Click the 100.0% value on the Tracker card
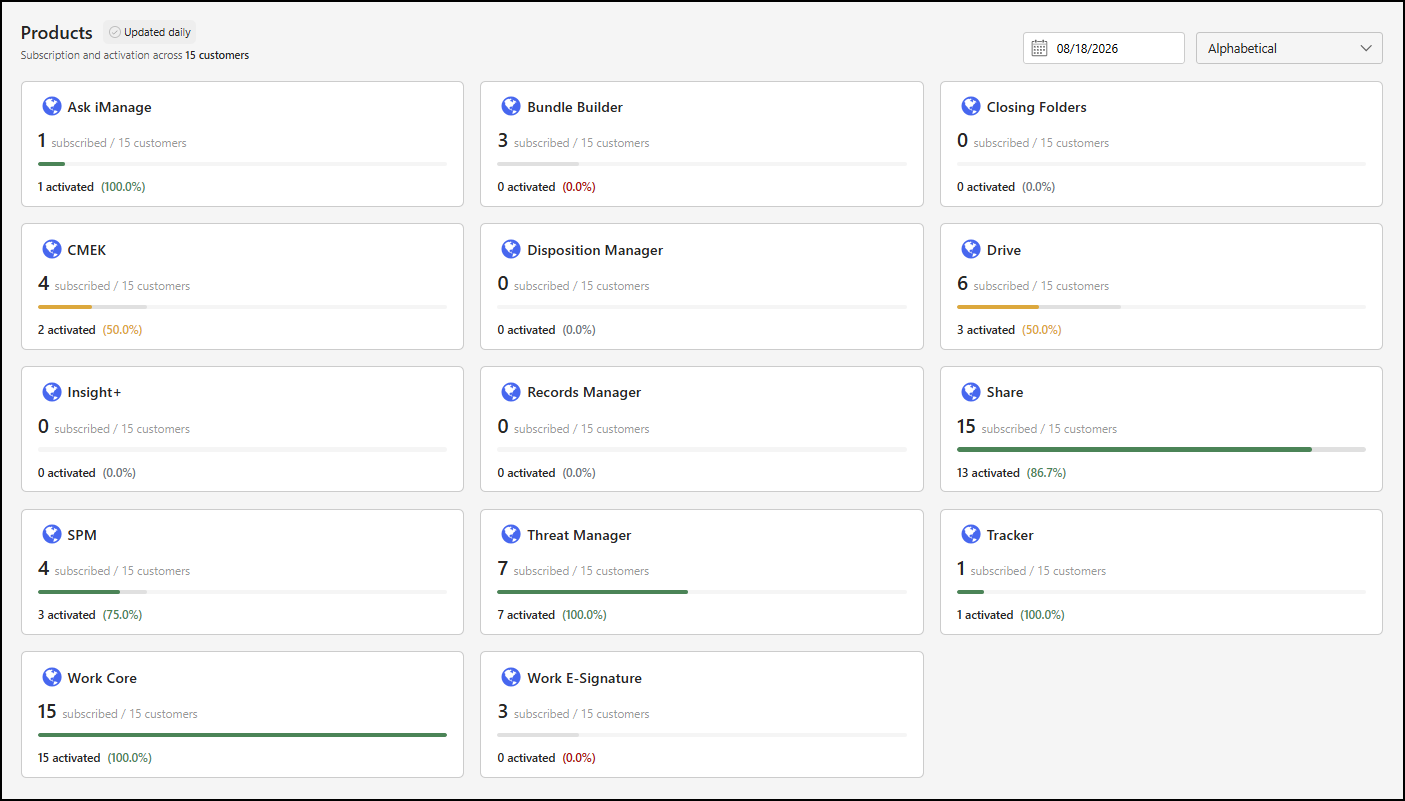Screen dimensions: 1405x801 click(x=1042, y=615)
